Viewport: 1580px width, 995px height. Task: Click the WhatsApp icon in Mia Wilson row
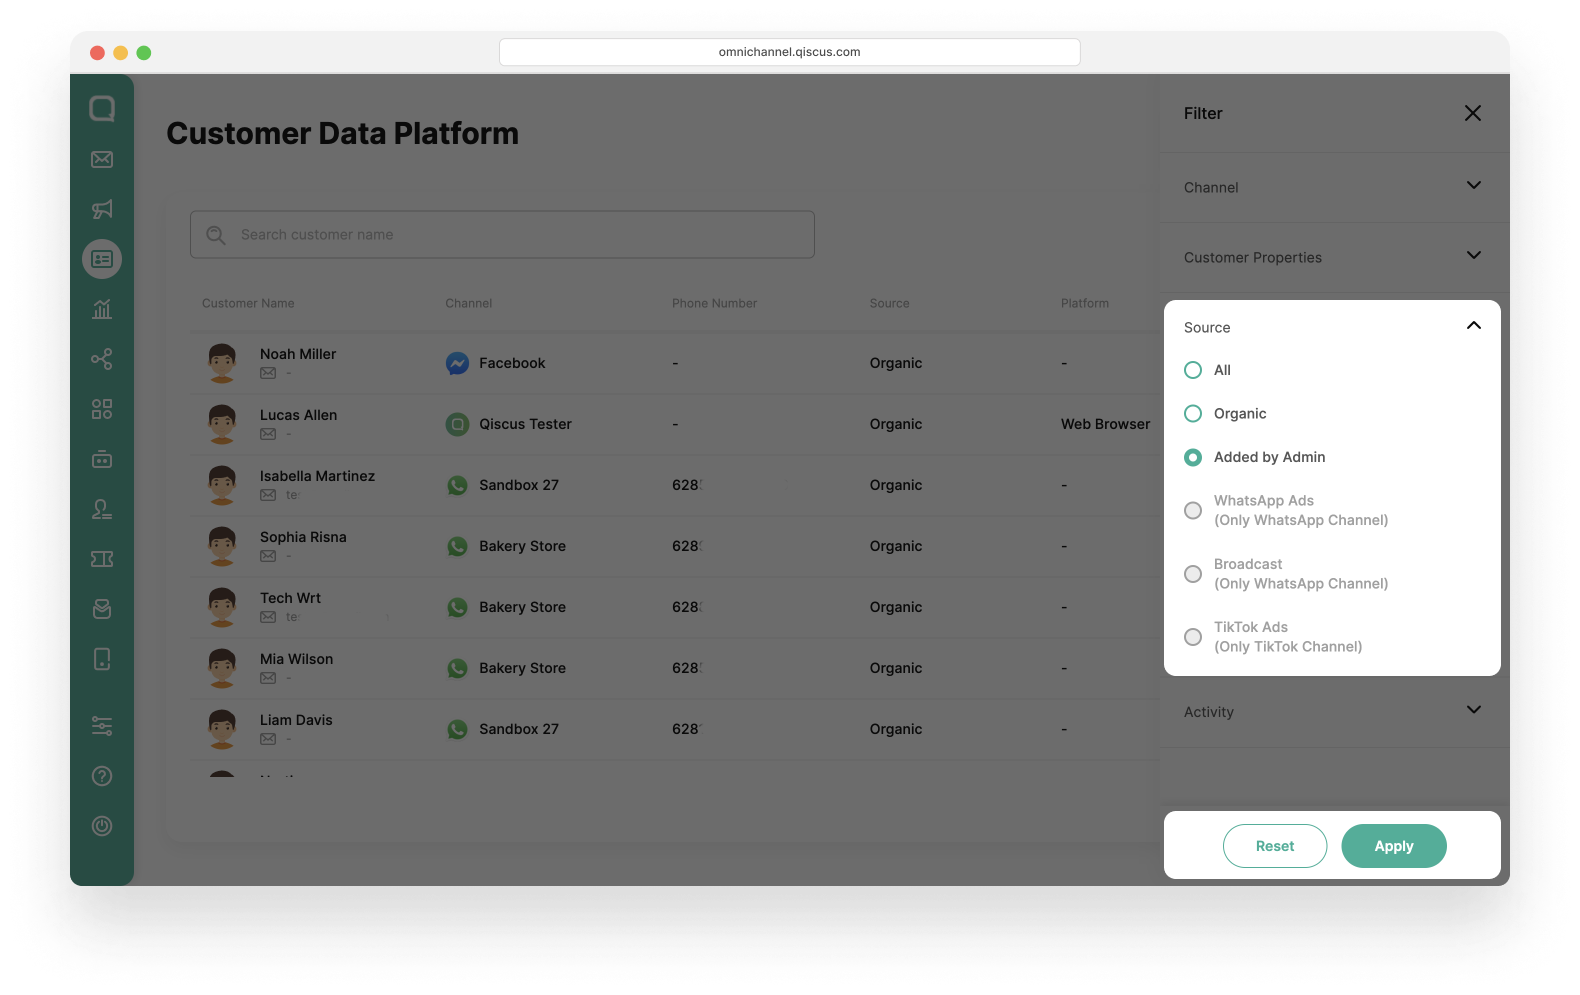(457, 669)
